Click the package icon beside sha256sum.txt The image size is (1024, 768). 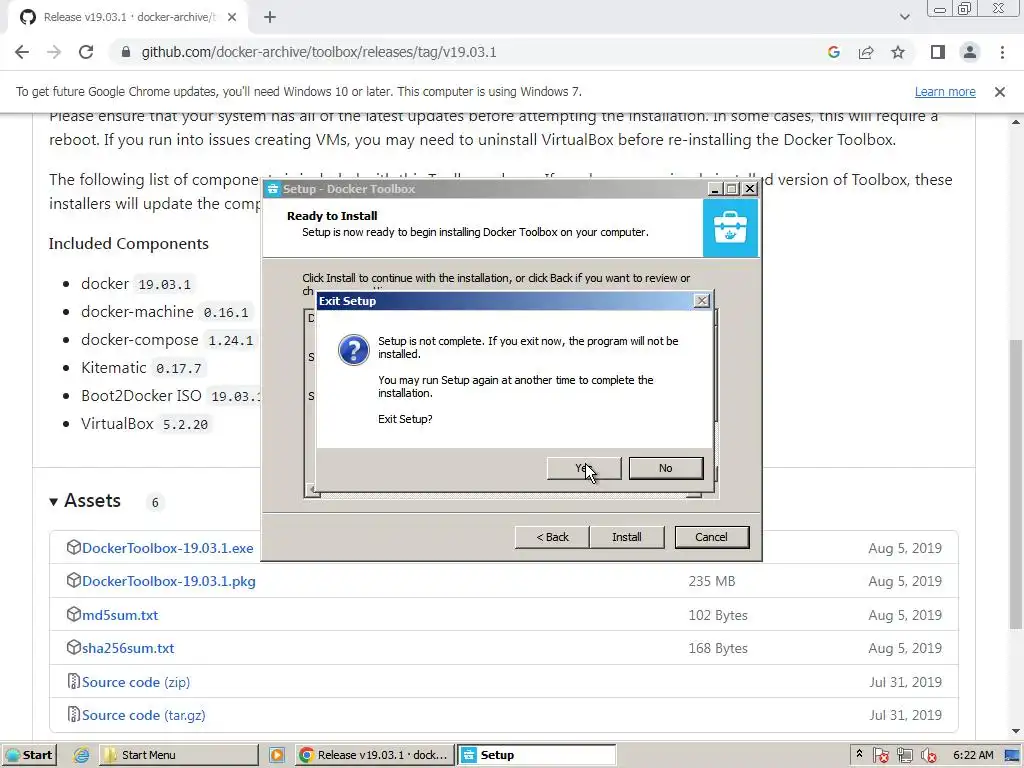(x=73, y=648)
